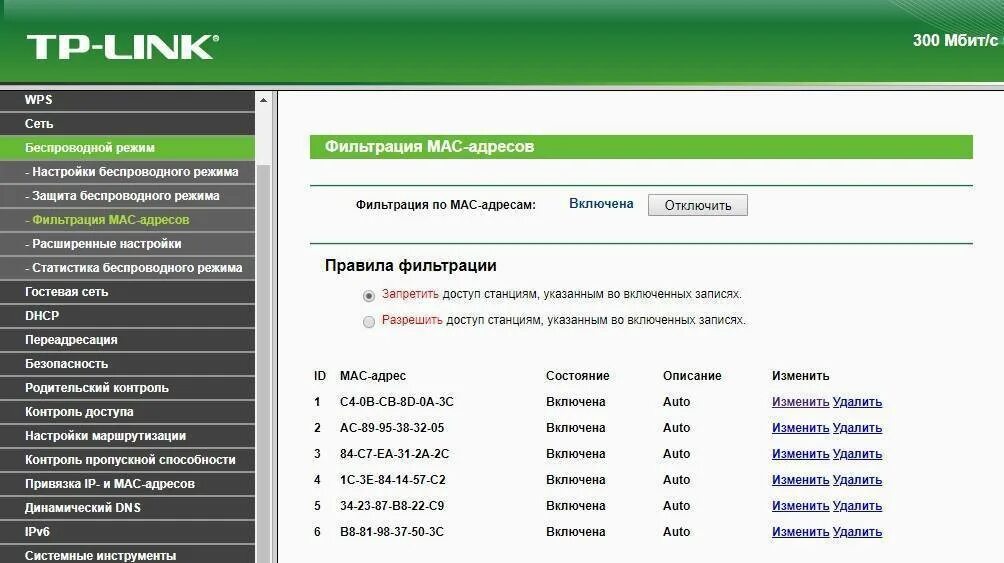This screenshot has height=563, width=1004.
Task: Click Удалить for AC-89-95-38-32-05
Action: pos(857,428)
